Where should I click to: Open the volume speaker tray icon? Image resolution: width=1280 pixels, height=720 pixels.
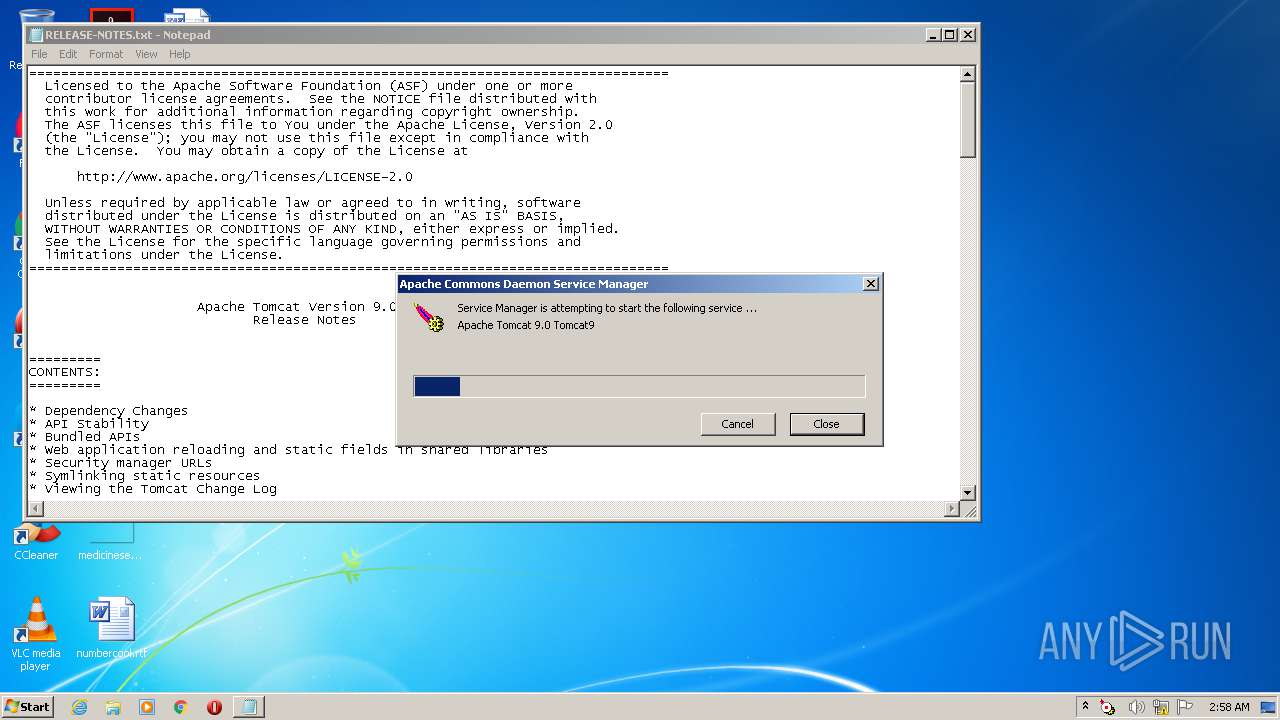pos(1136,707)
